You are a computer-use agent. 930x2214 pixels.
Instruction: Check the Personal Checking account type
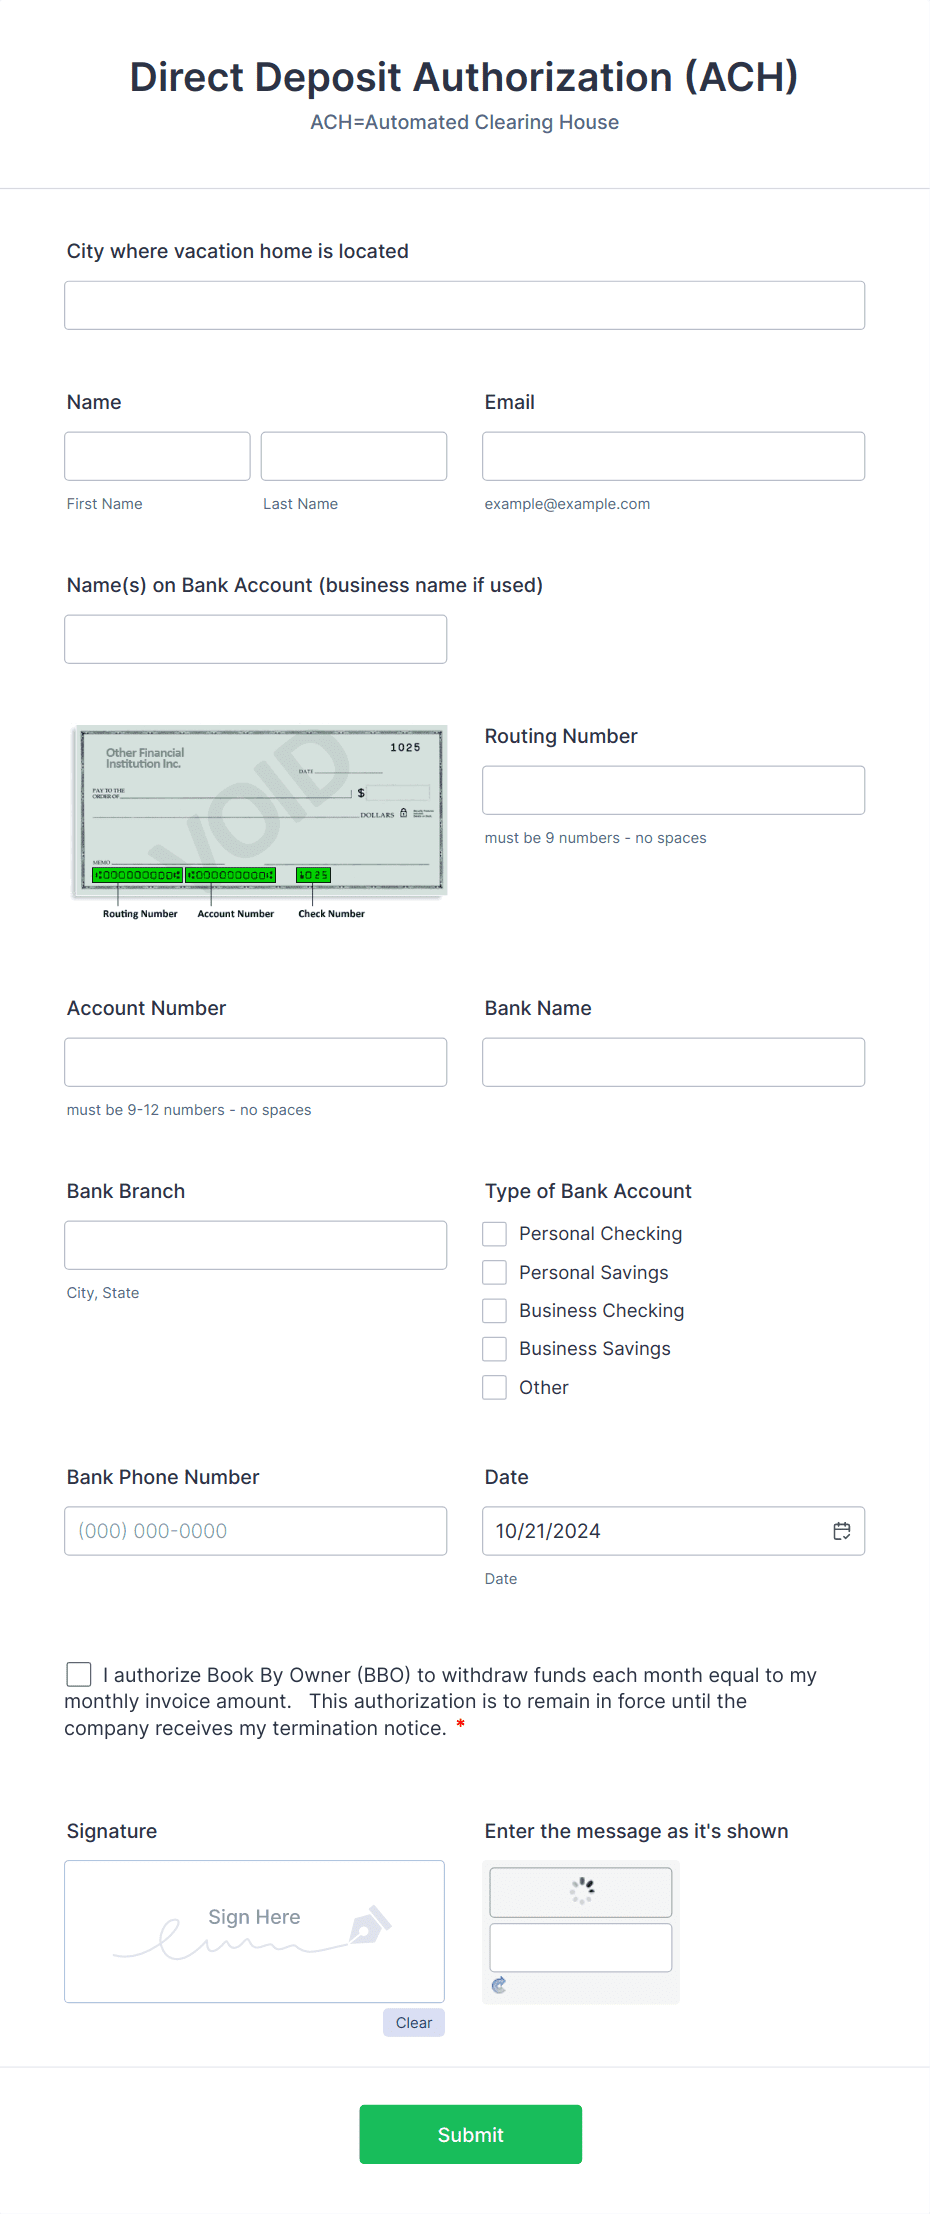pos(494,1233)
